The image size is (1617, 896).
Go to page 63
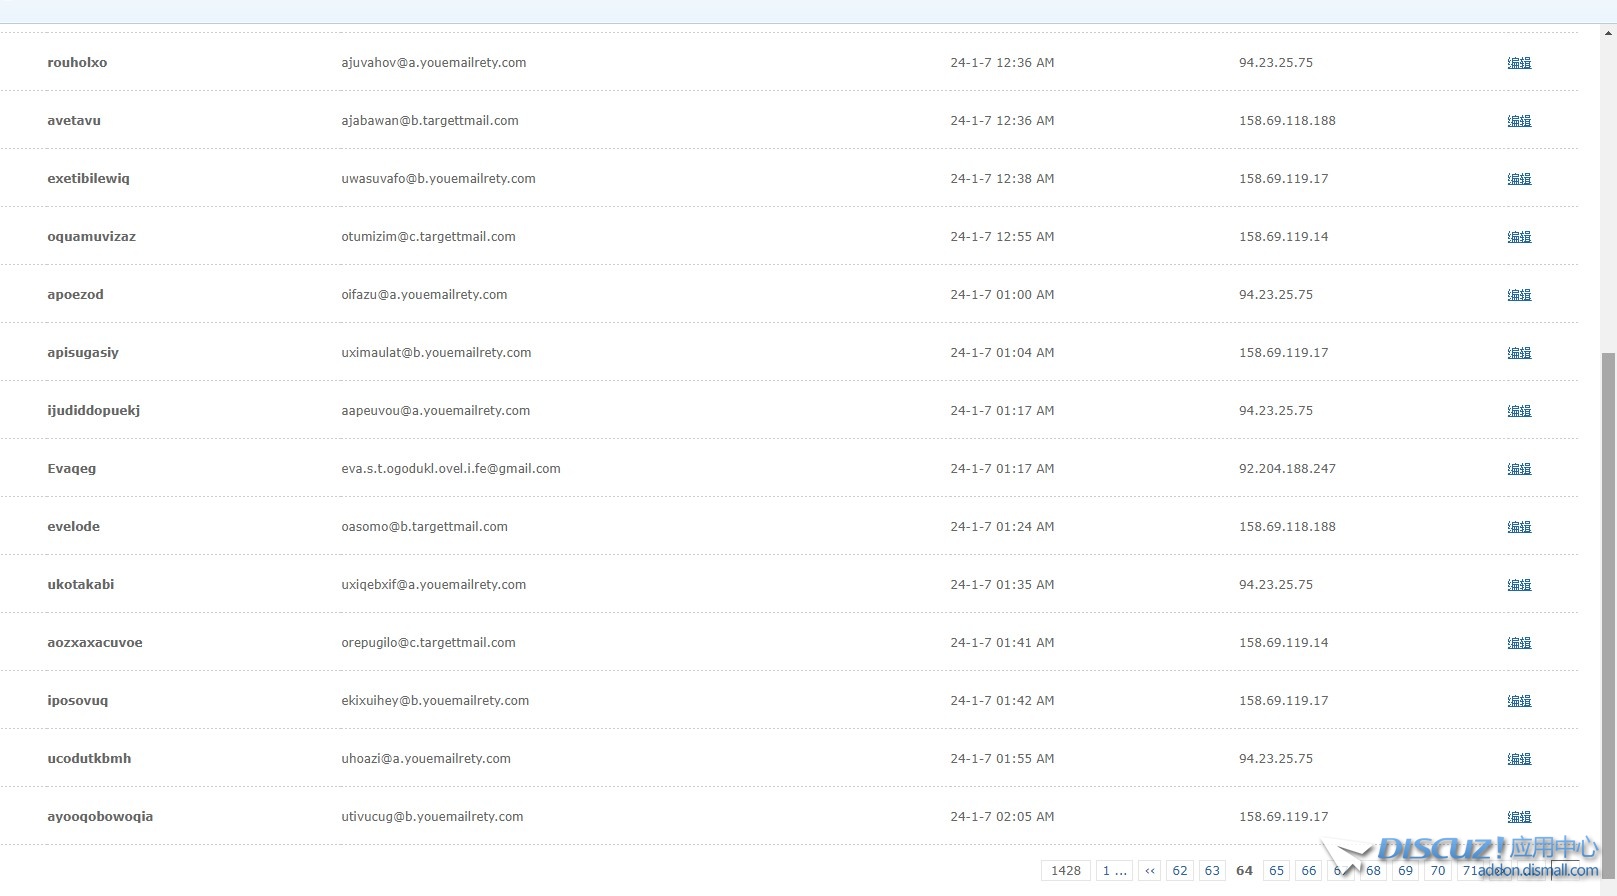pos(1212,870)
